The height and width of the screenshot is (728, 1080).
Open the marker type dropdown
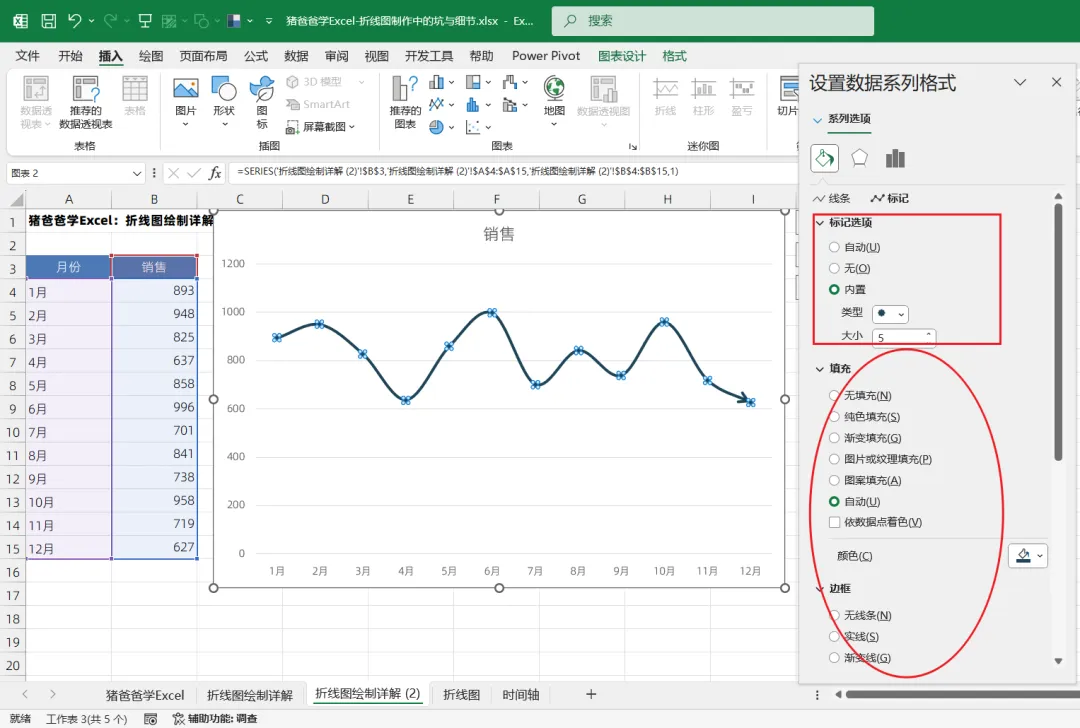coord(890,313)
